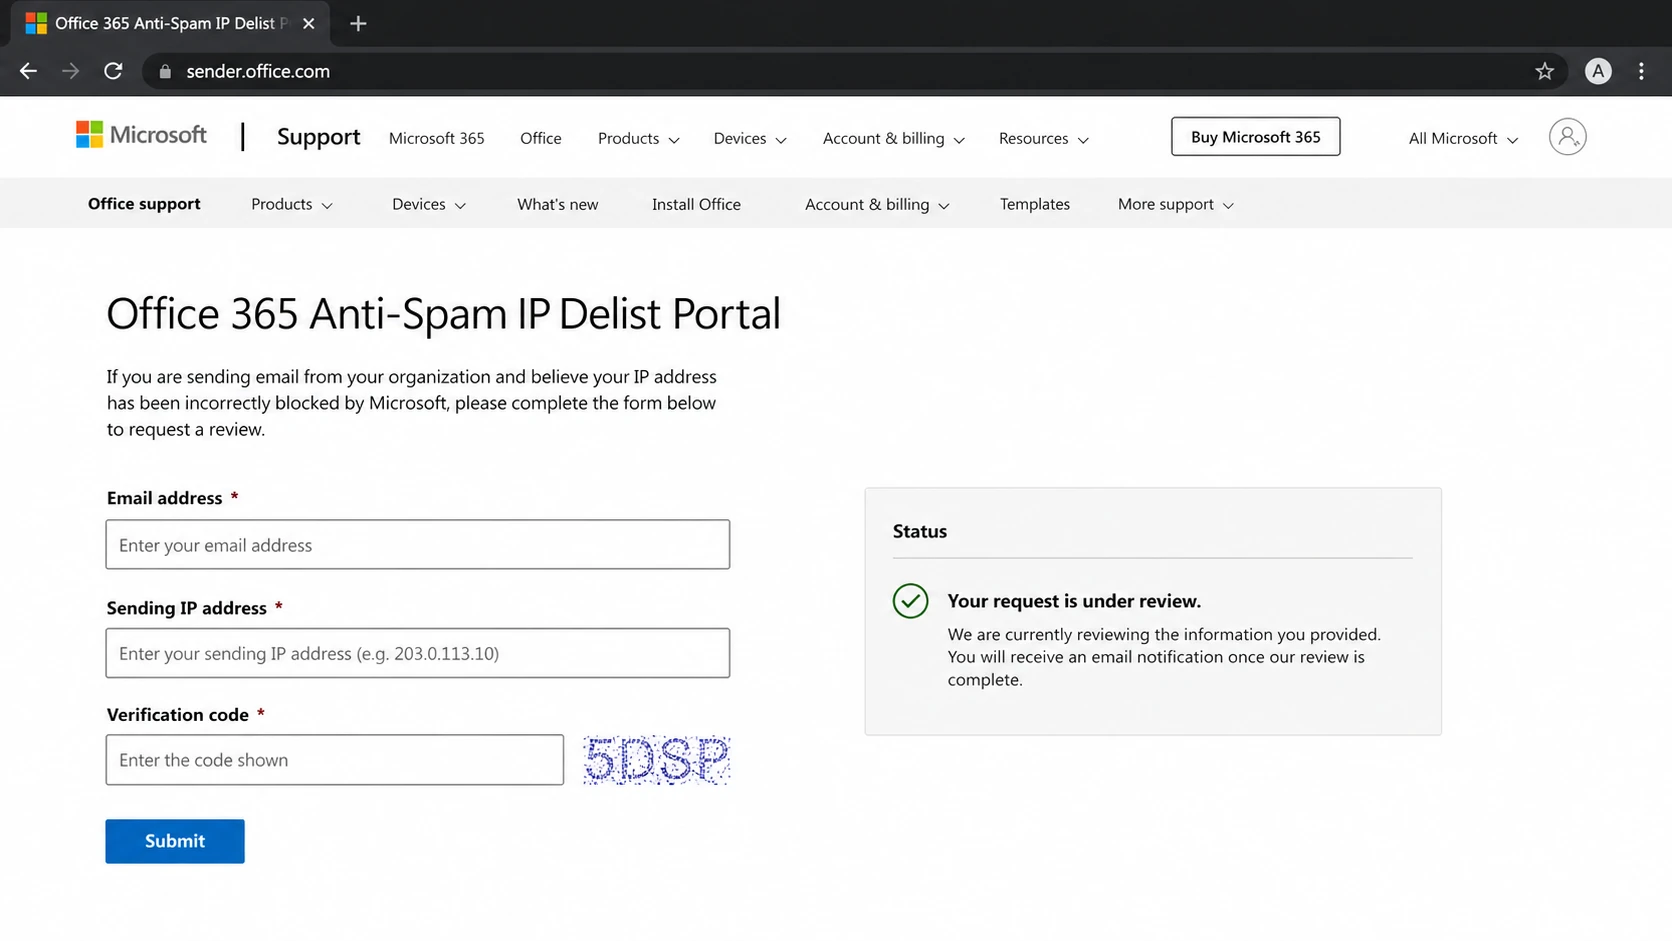Open Chrome three-dot menu
This screenshot has height=941, width=1672.
tap(1641, 71)
